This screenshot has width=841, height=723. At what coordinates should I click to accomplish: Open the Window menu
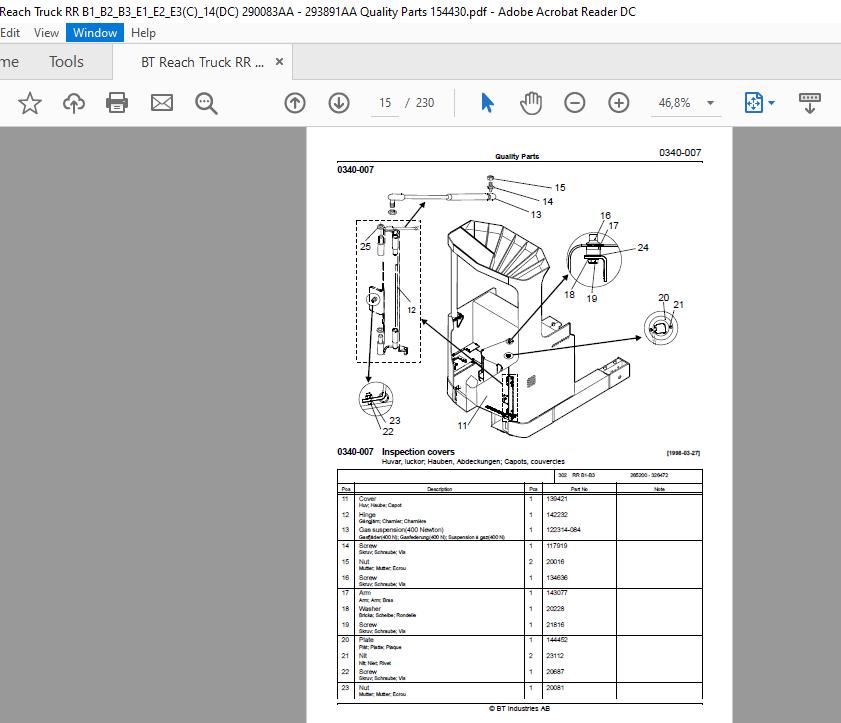click(x=95, y=33)
